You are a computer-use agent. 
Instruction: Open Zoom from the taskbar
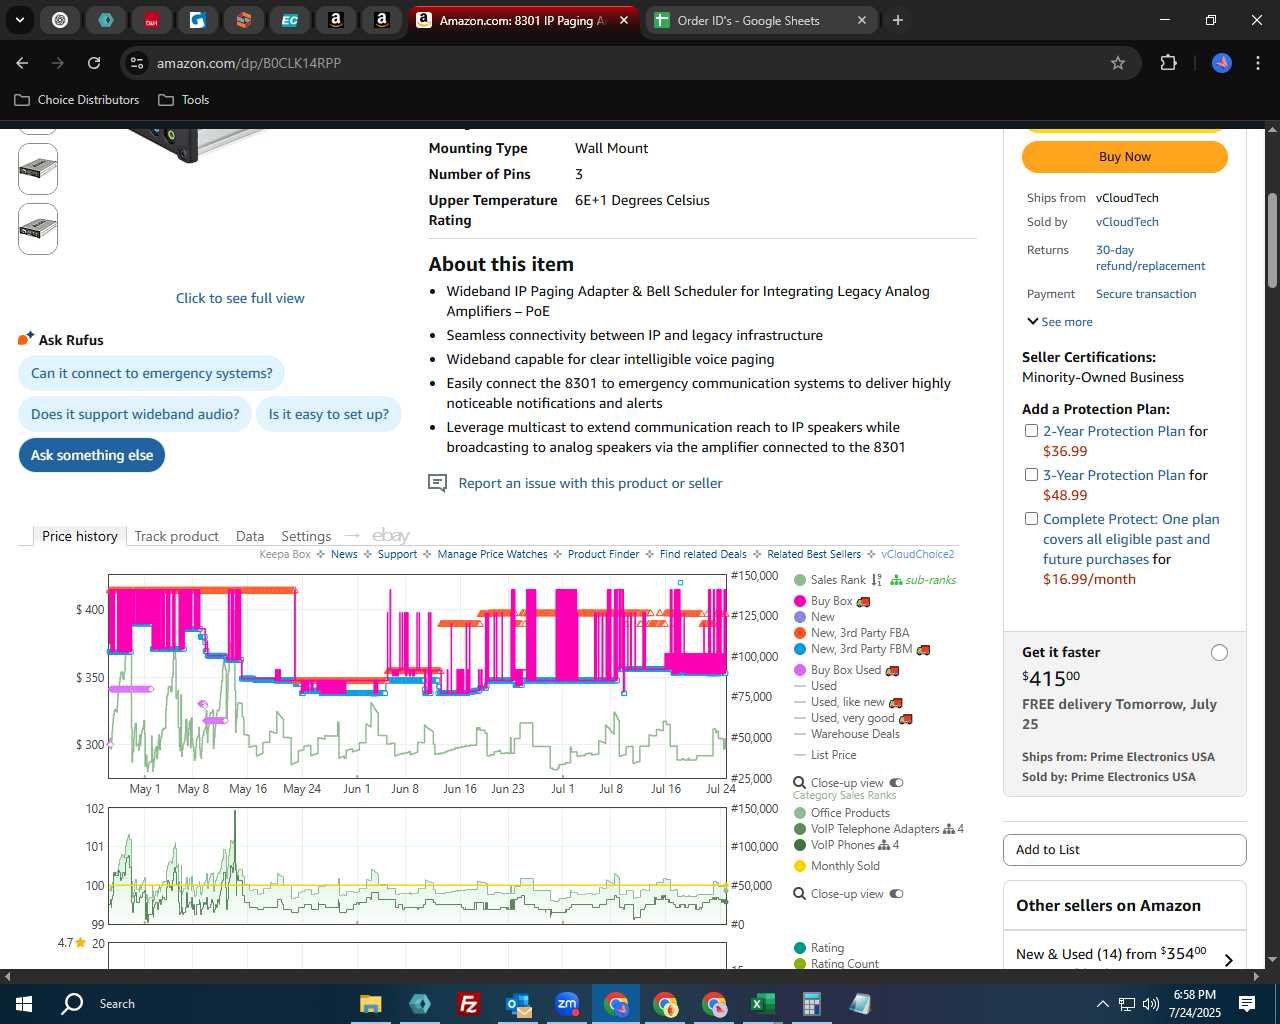coord(567,1004)
